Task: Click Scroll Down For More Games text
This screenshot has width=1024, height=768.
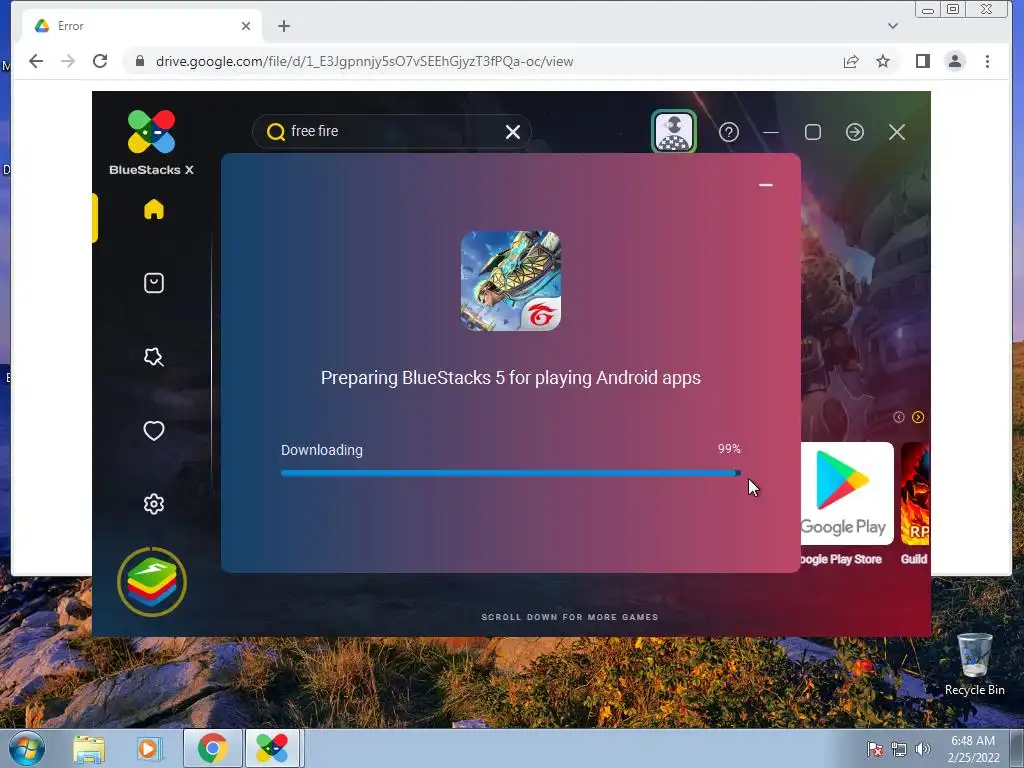Action: (569, 616)
